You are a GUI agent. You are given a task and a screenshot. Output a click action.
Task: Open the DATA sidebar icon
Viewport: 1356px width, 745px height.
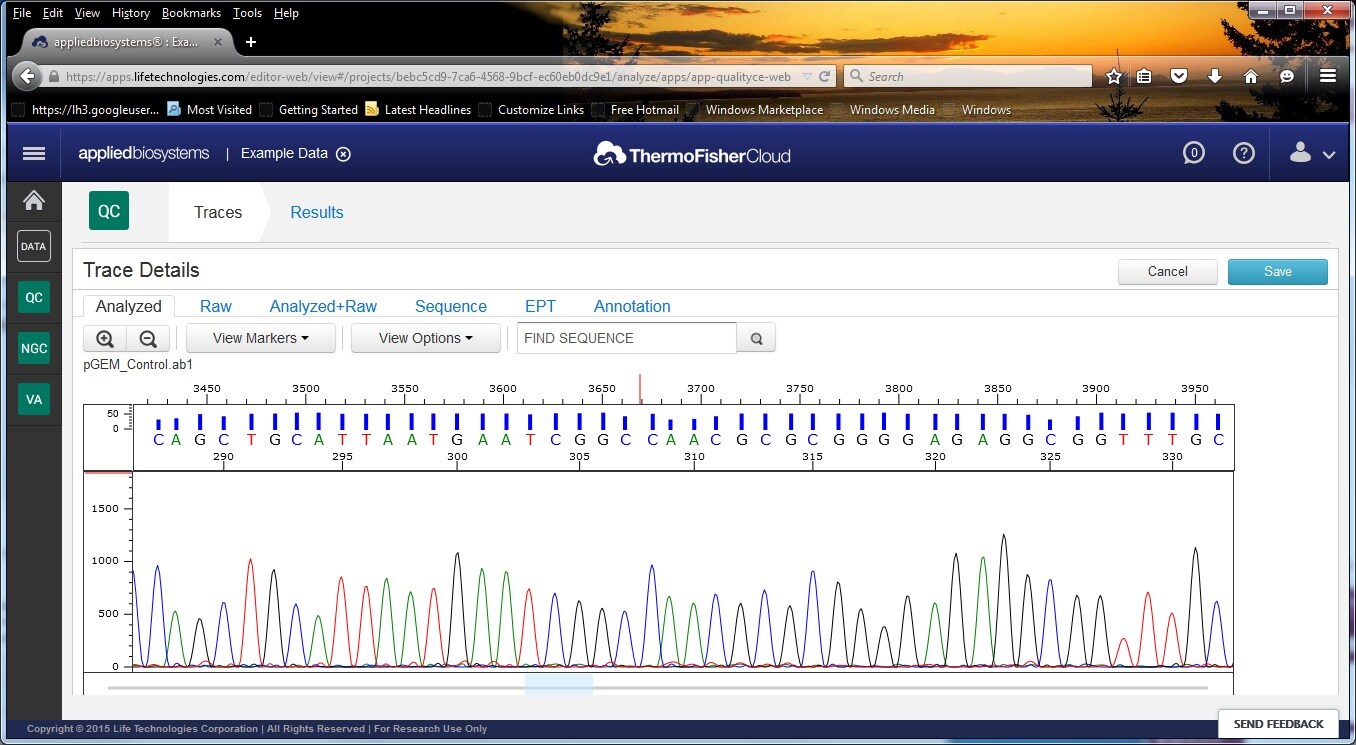tap(34, 246)
